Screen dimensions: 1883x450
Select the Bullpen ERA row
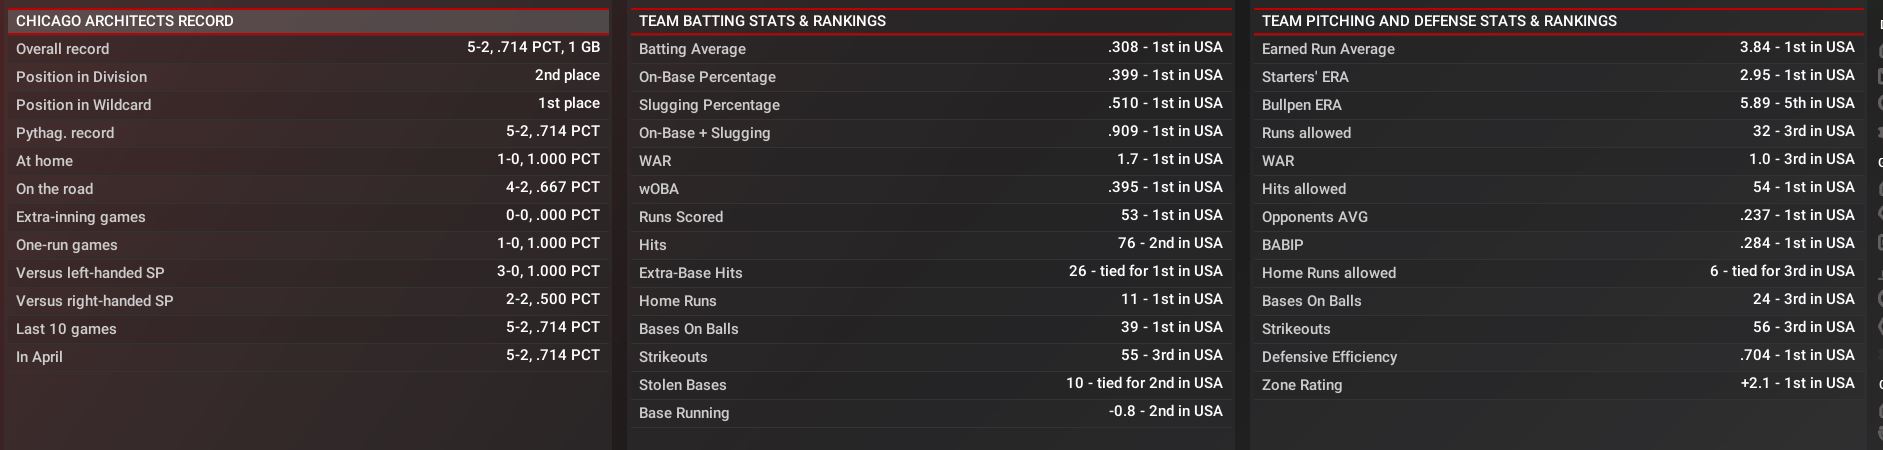tap(1557, 104)
